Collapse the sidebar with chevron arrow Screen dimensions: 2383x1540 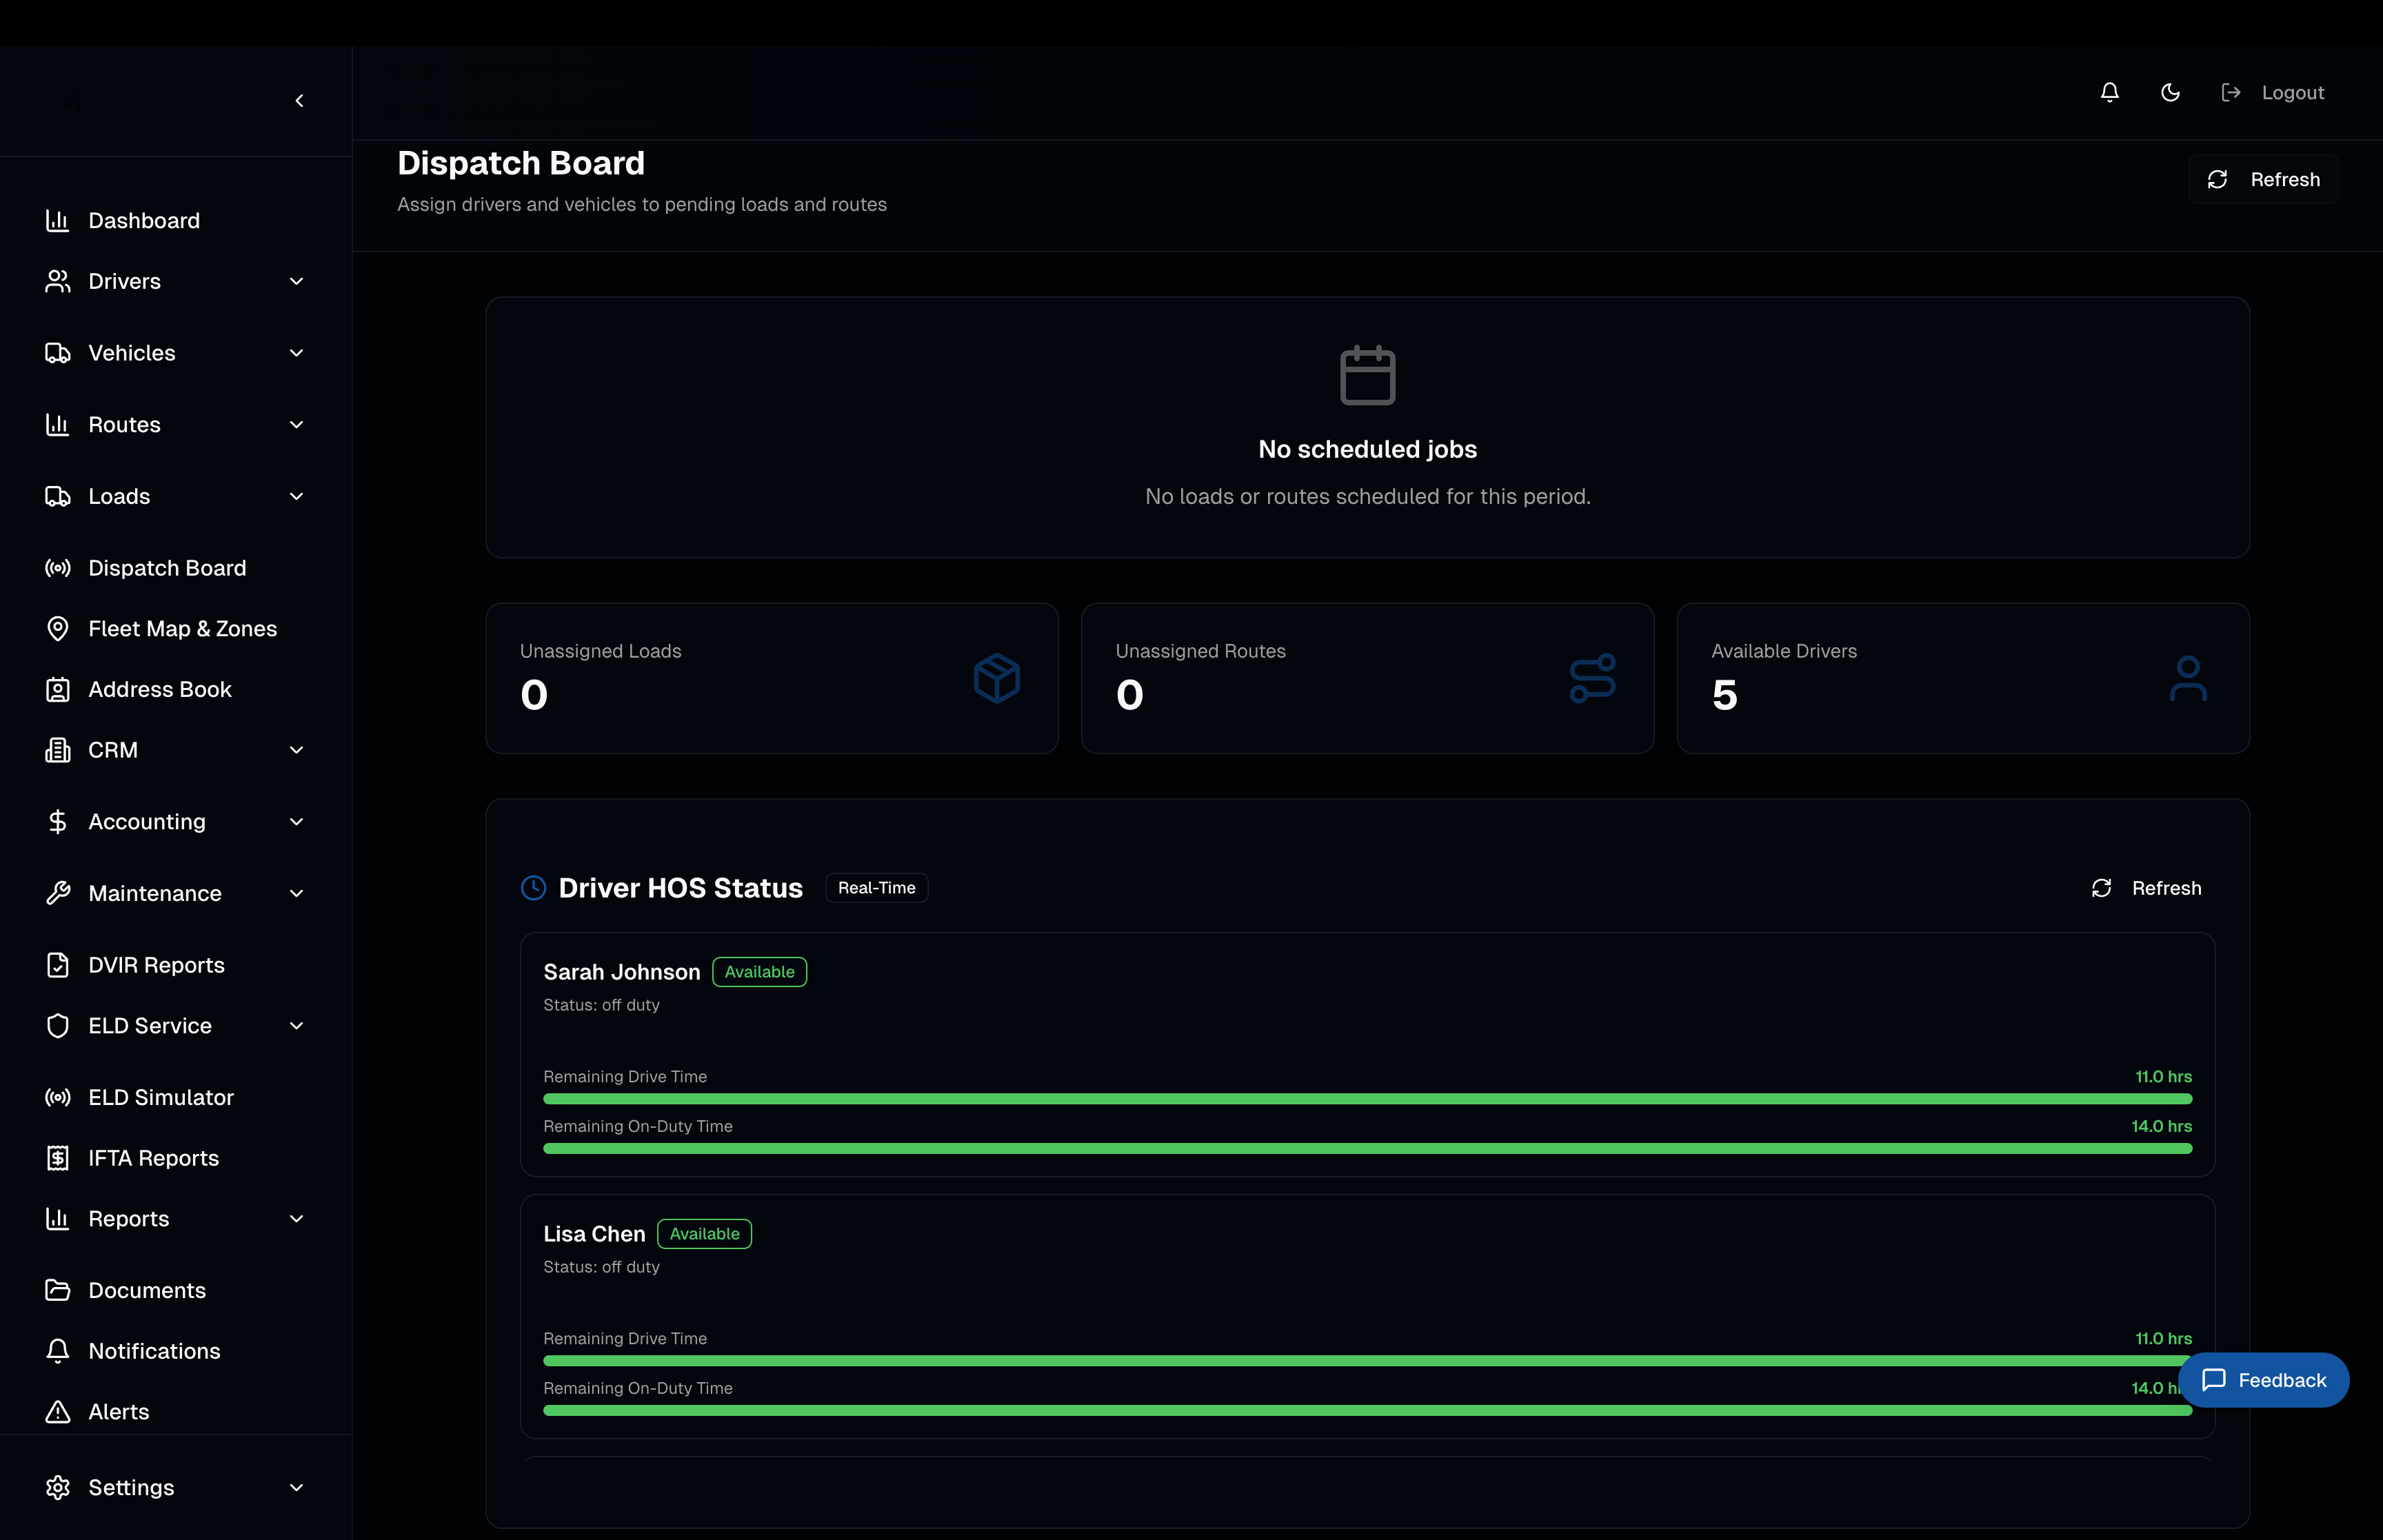(299, 101)
